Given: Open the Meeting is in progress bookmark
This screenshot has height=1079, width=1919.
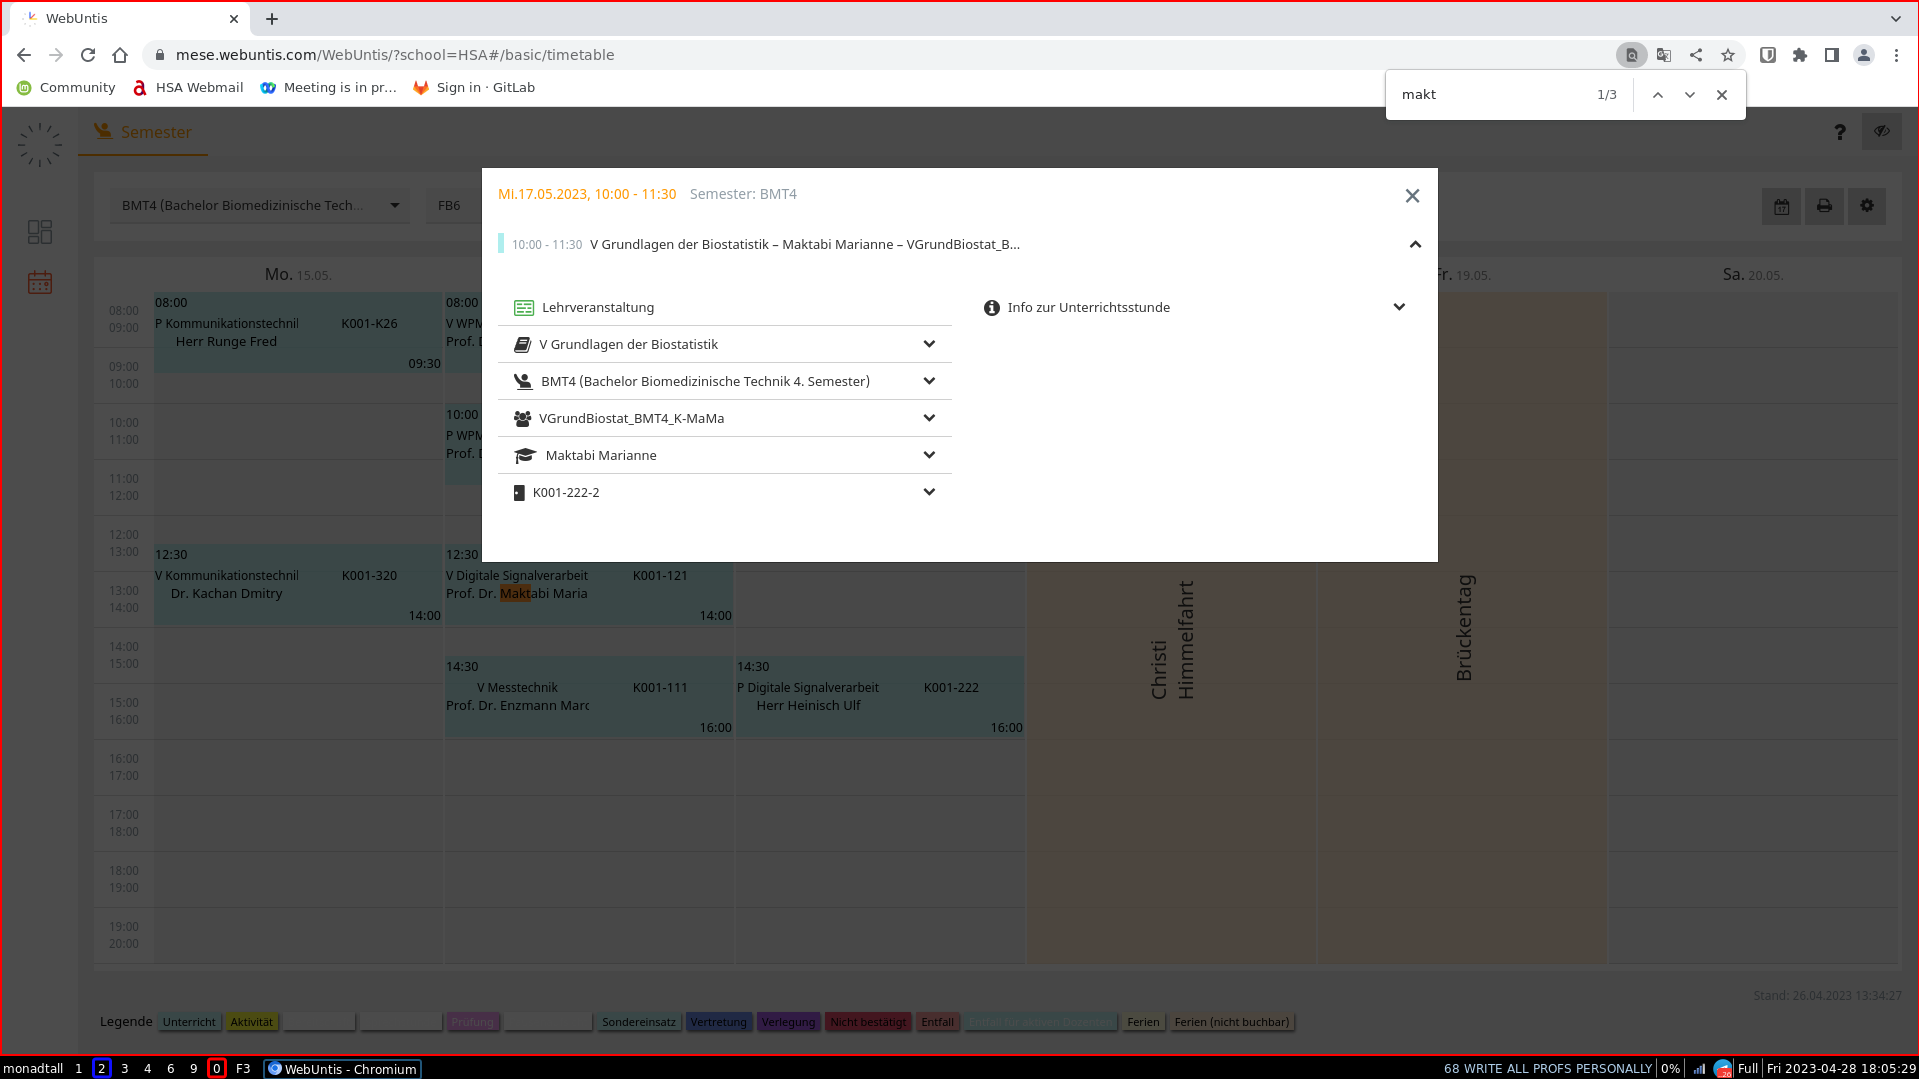Looking at the screenshot, I should 328,88.
